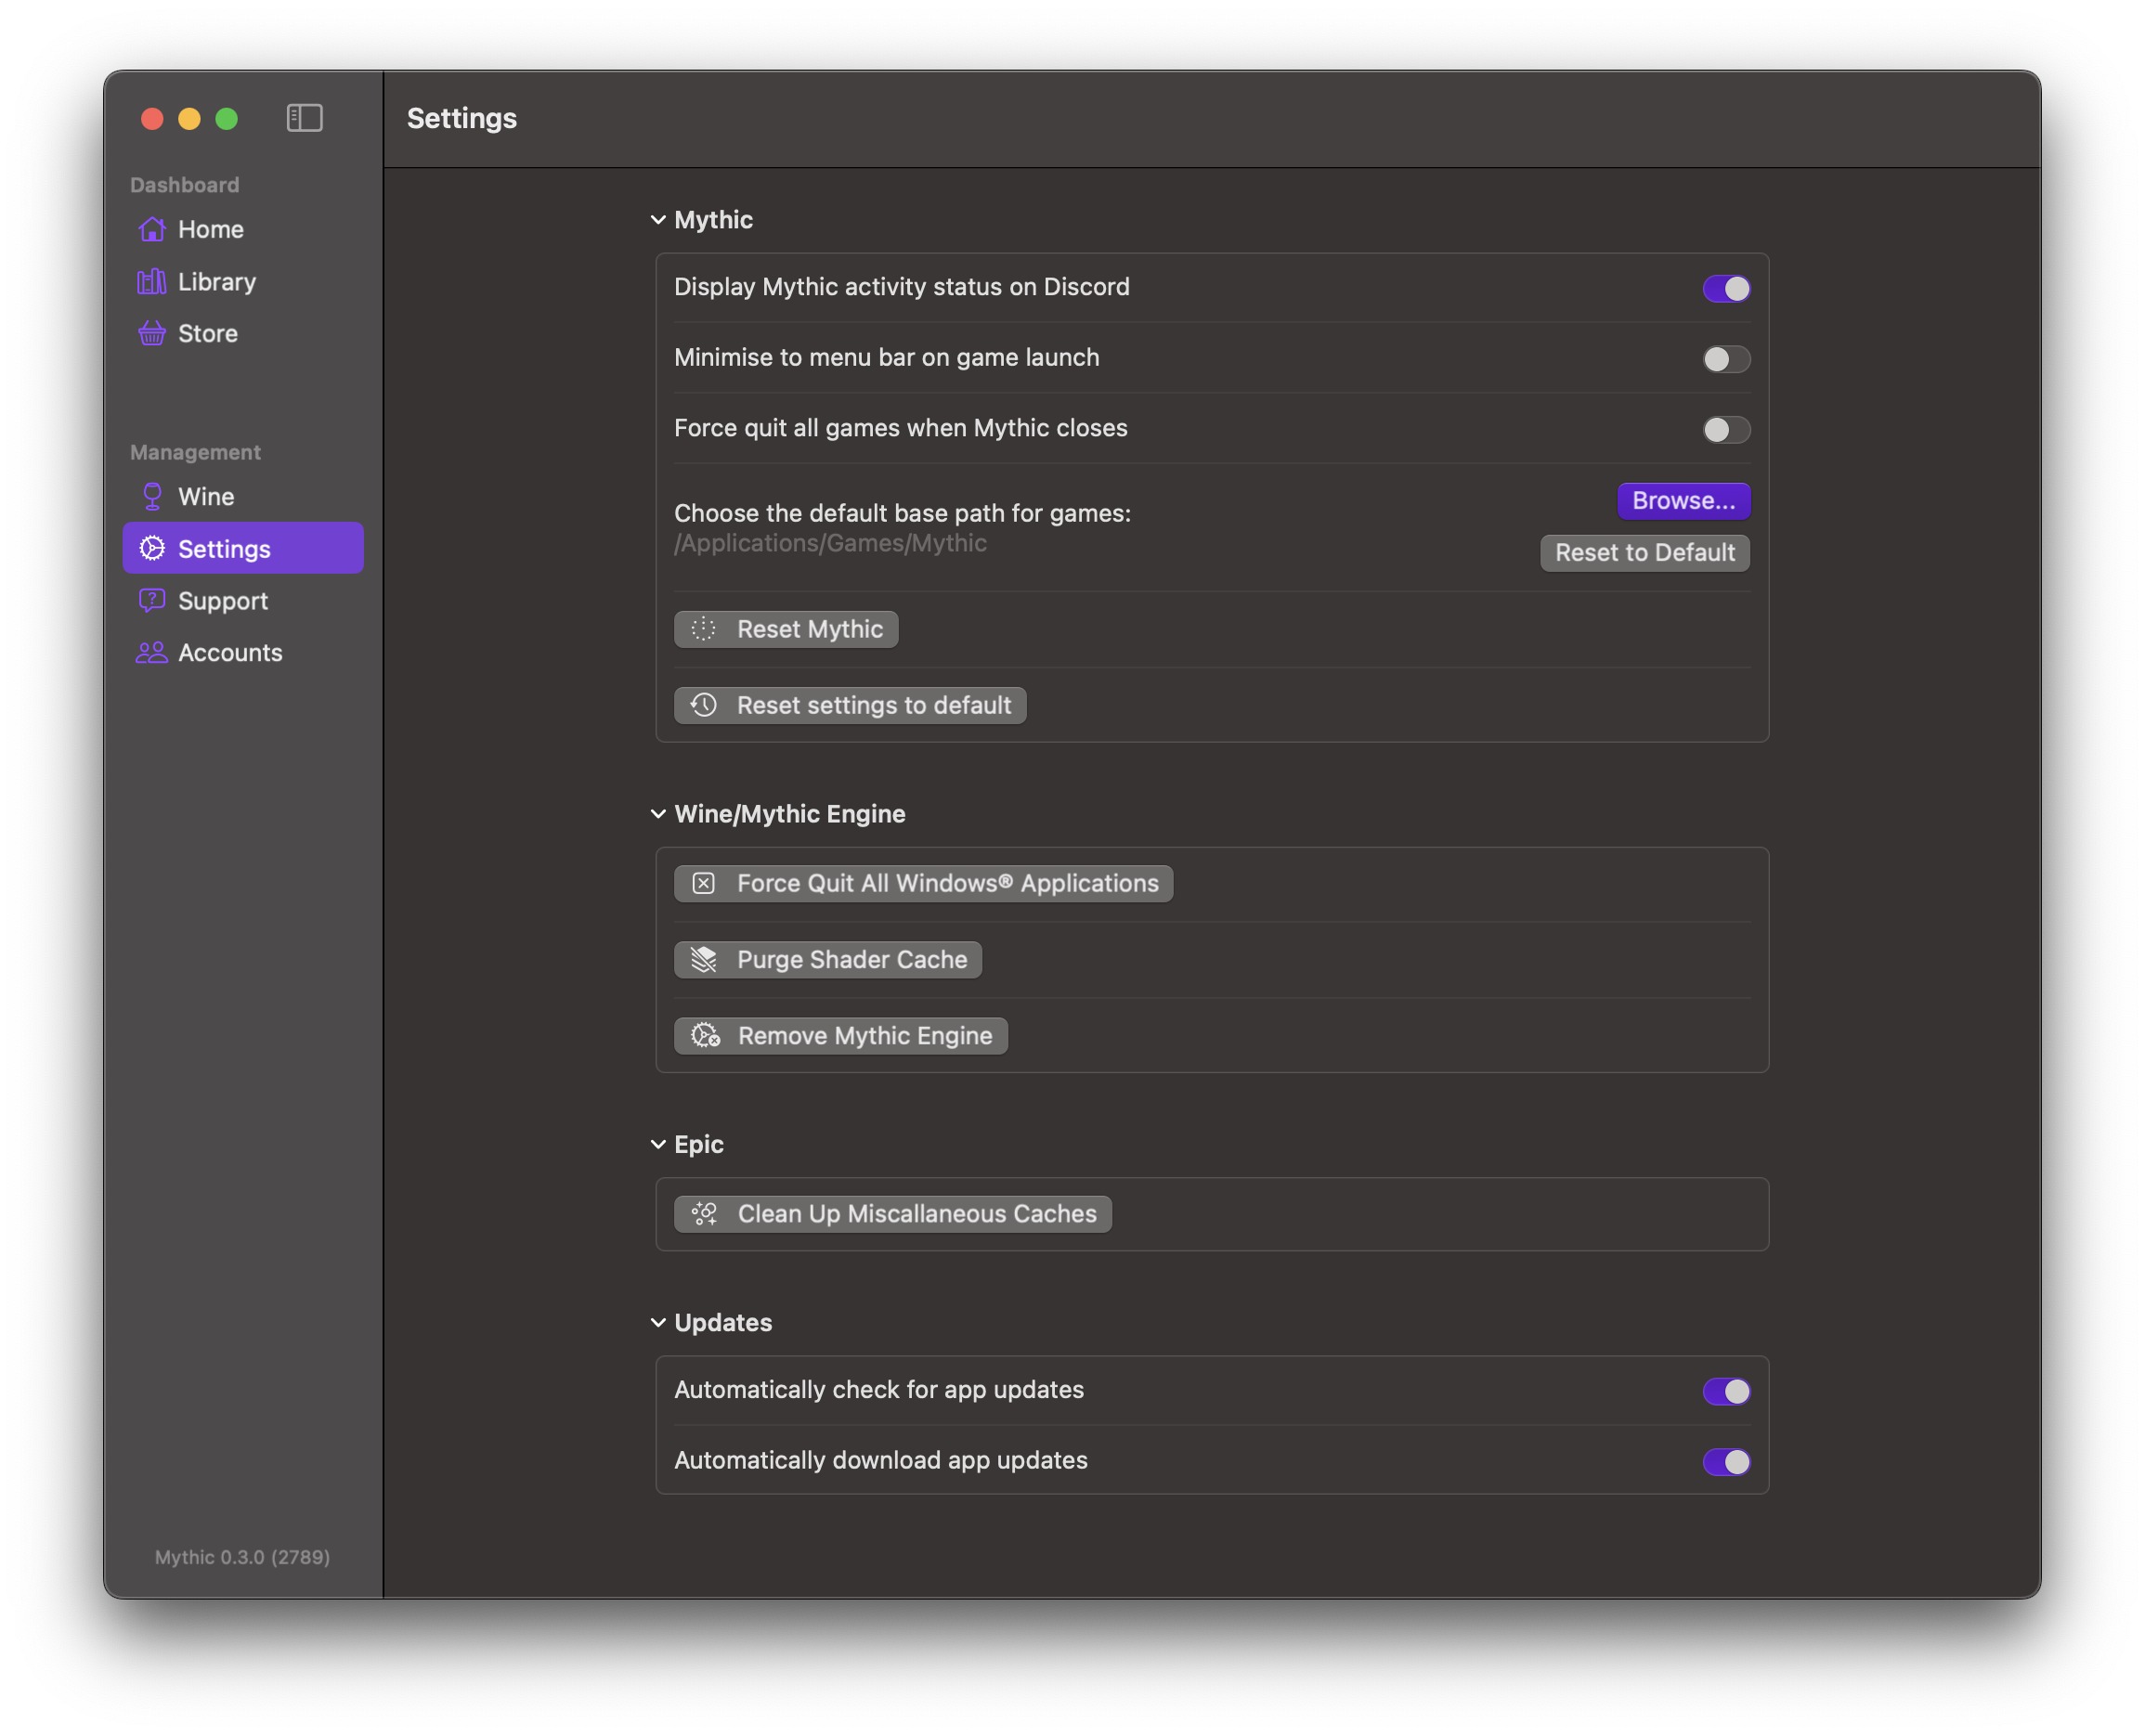Click the X box icon on Force Quit
This screenshot has height=1736, width=2145.
703,883
